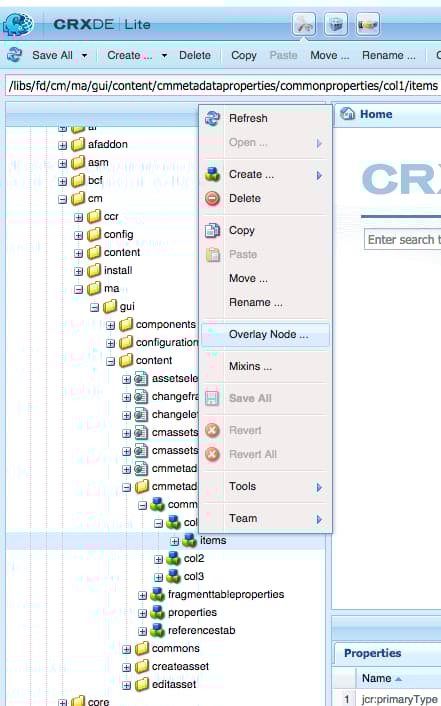Screen dimensions: 441x706
Task: Click the red Delete icon in menu
Action: click(212, 198)
